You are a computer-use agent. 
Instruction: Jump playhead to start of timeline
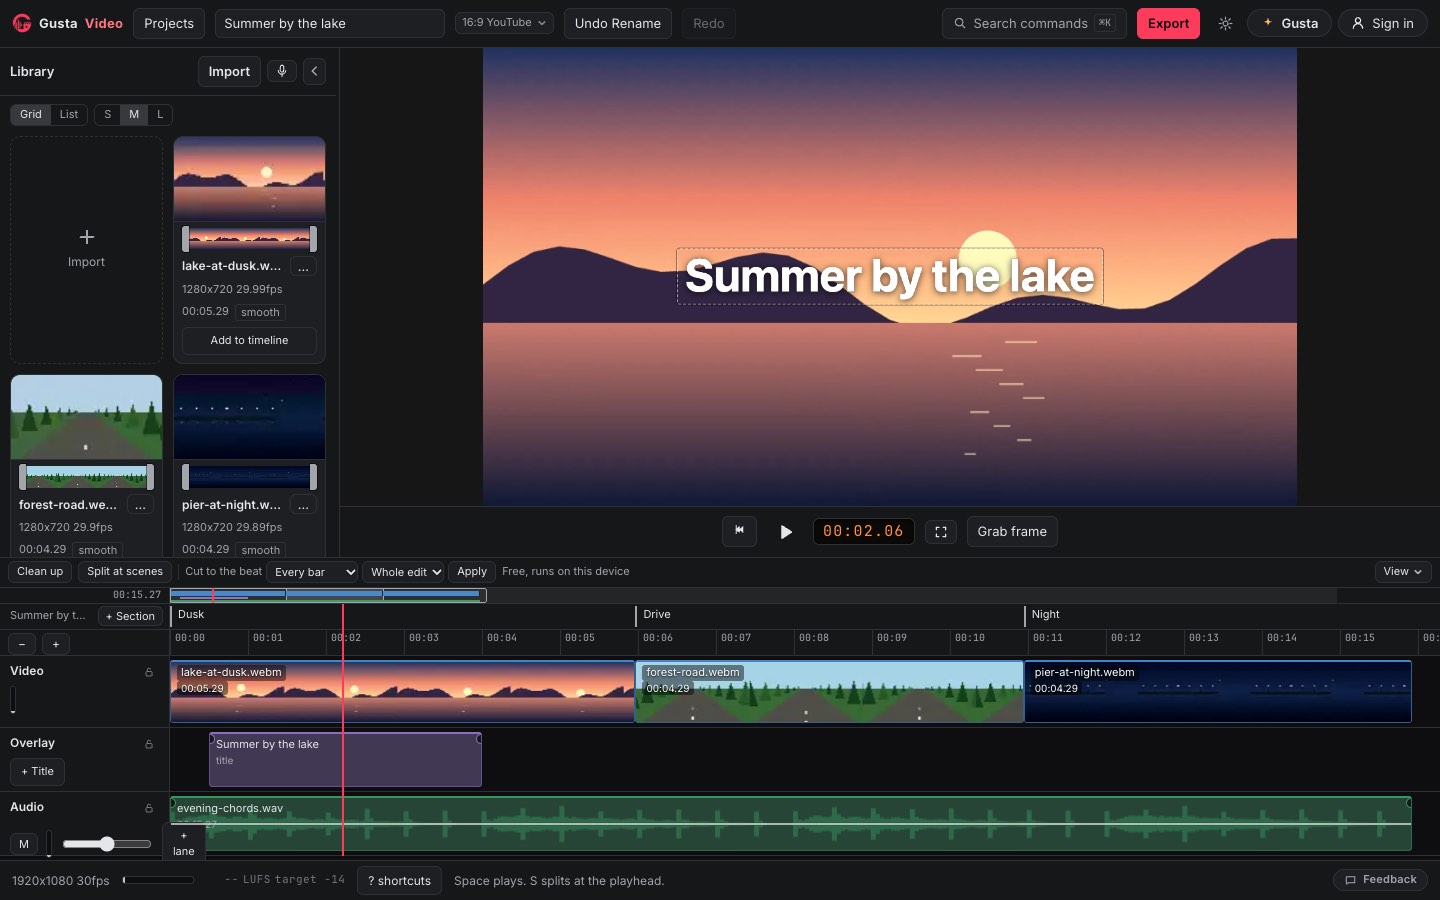point(739,531)
